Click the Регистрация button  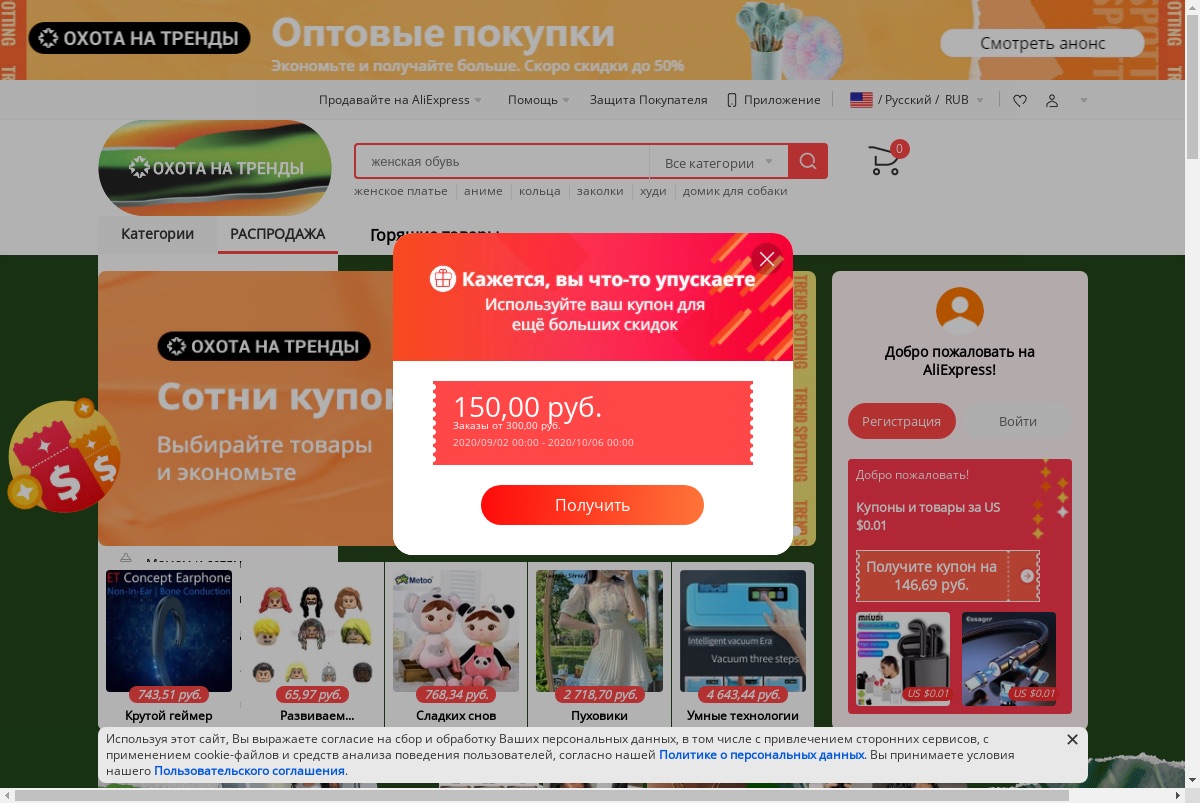(901, 421)
